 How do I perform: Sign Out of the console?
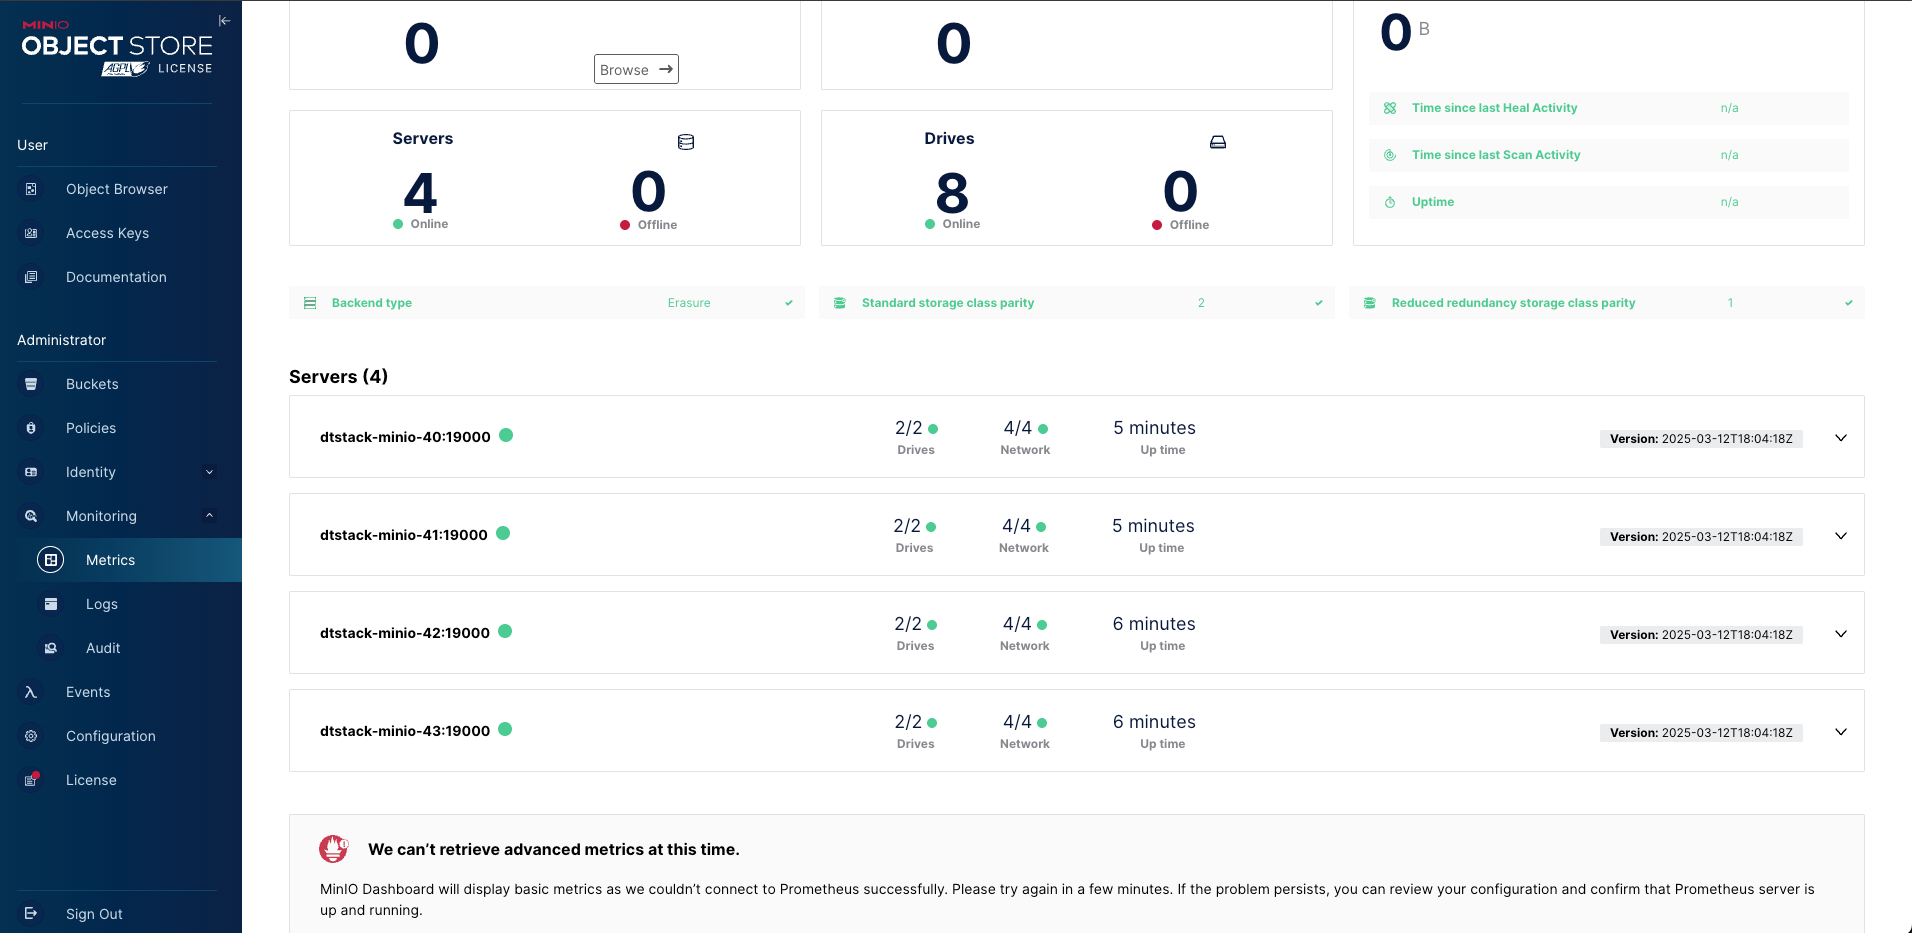94,914
